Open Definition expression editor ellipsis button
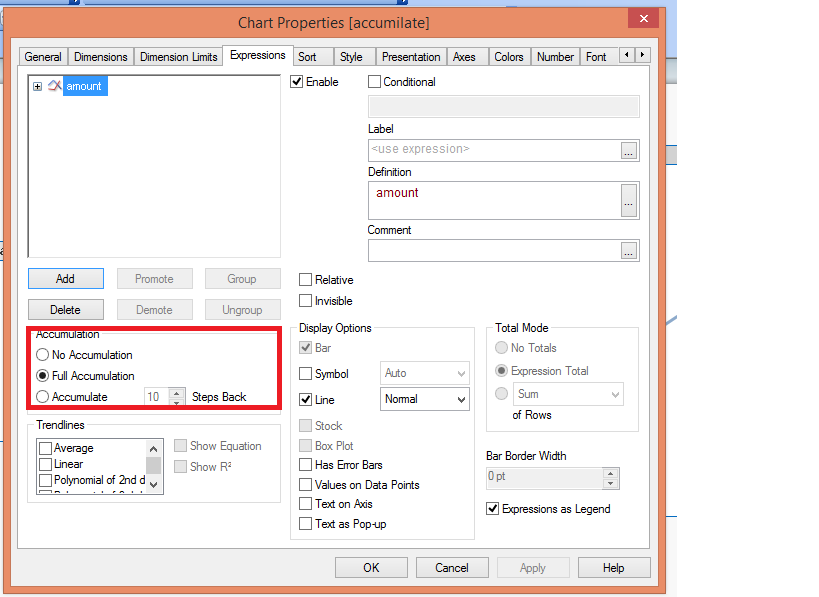Viewport: 819px width, 597px height. click(x=629, y=201)
